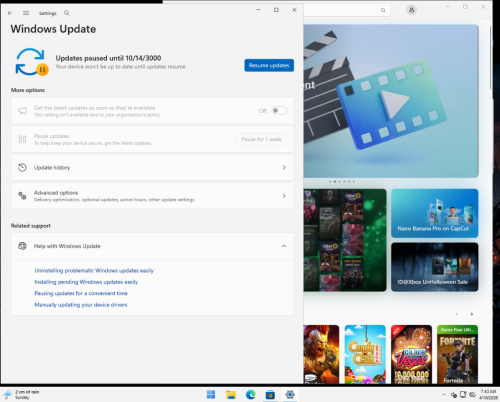This screenshot has width=500, height=402.
Task: Click Pause for 1 week button
Action: [262, 139]
